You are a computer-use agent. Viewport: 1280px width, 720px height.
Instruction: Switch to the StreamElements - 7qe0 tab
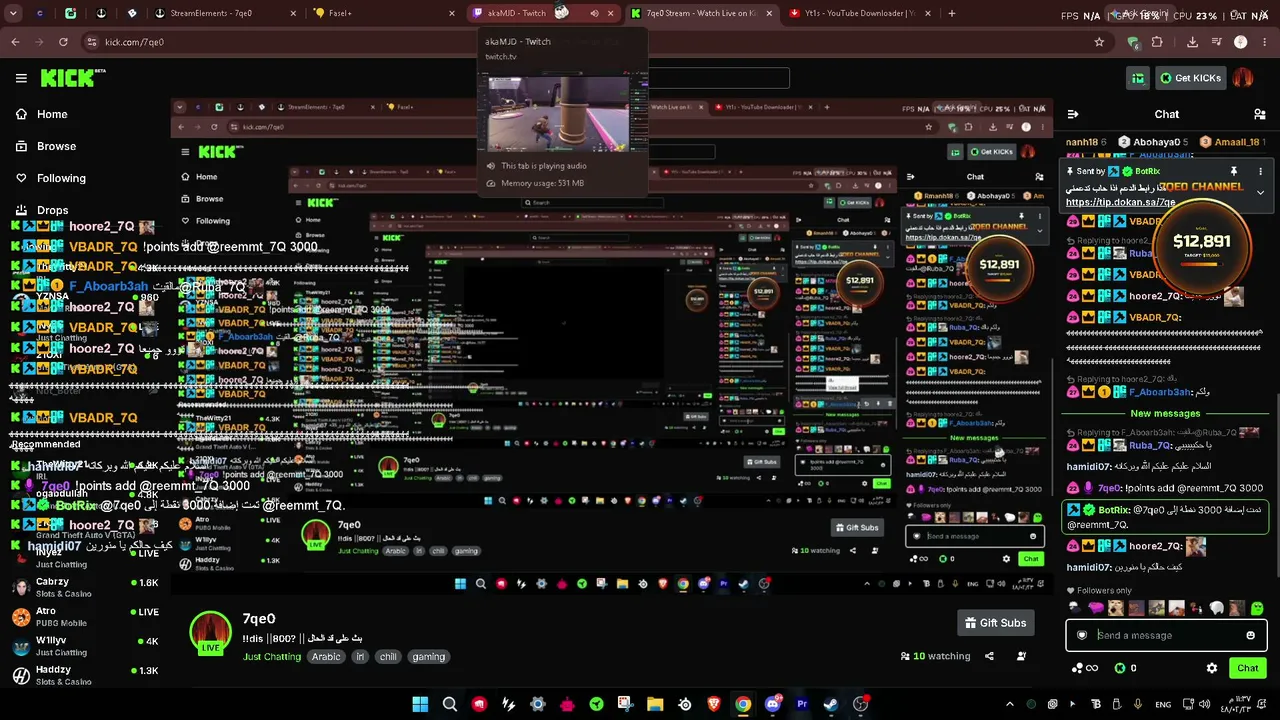click(224, 13)
